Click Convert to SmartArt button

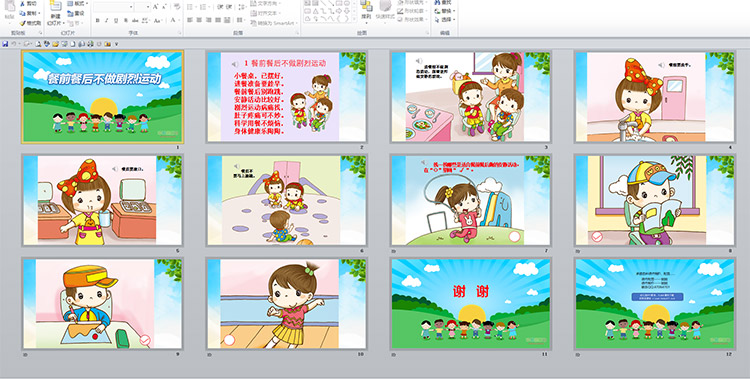(275, 23)
